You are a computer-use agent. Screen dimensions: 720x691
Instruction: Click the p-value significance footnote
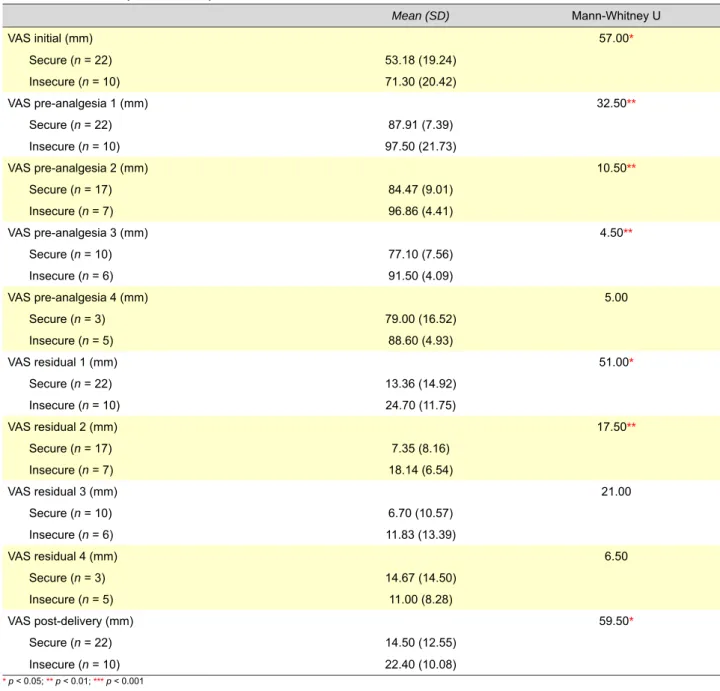[x=73, y=681]
